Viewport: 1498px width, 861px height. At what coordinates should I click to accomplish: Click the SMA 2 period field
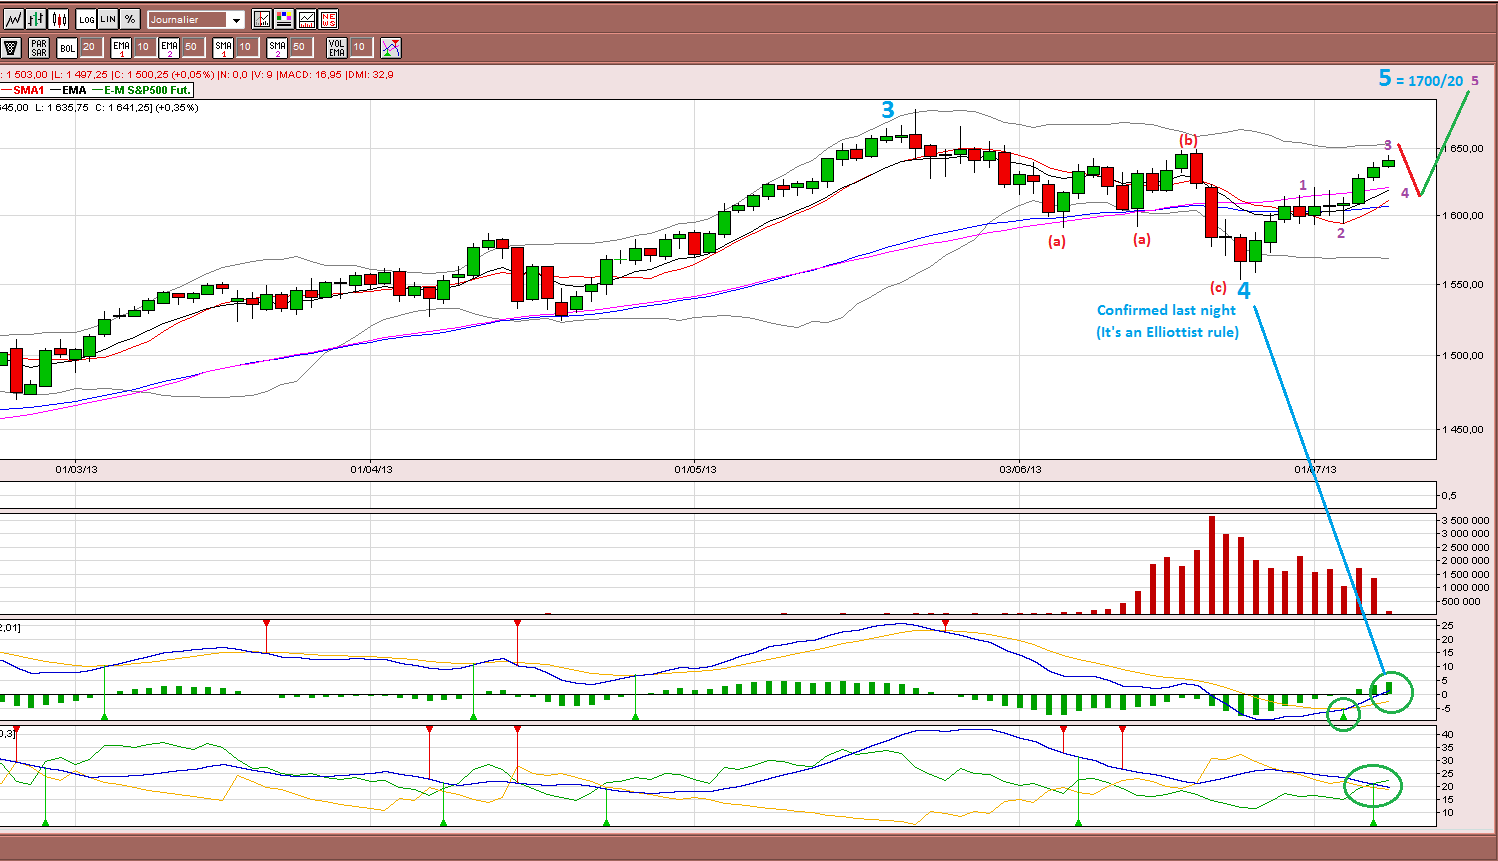pyautogui.click(x=301, y=47)
